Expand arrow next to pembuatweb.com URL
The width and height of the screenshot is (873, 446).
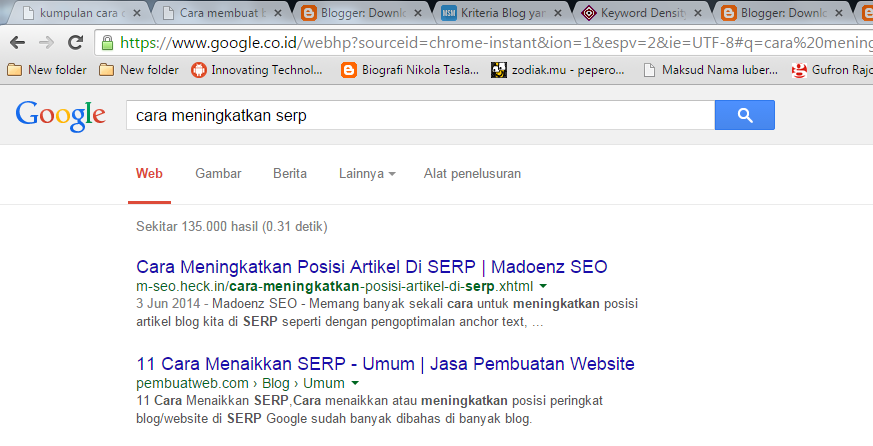click(x=355, y=383)
